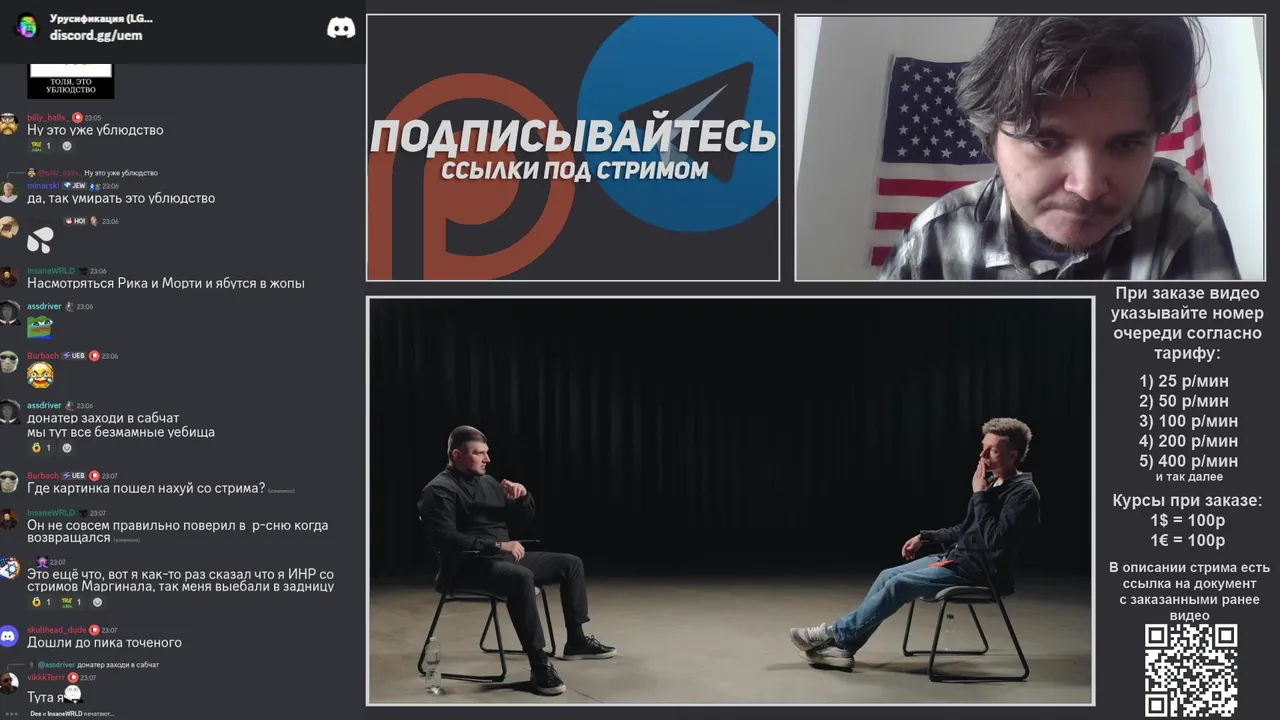This screenshot has height=720, width=1280.
Task: Click the tariff line "5) 400 р/мин"
Action: (x=1189, y=461)
